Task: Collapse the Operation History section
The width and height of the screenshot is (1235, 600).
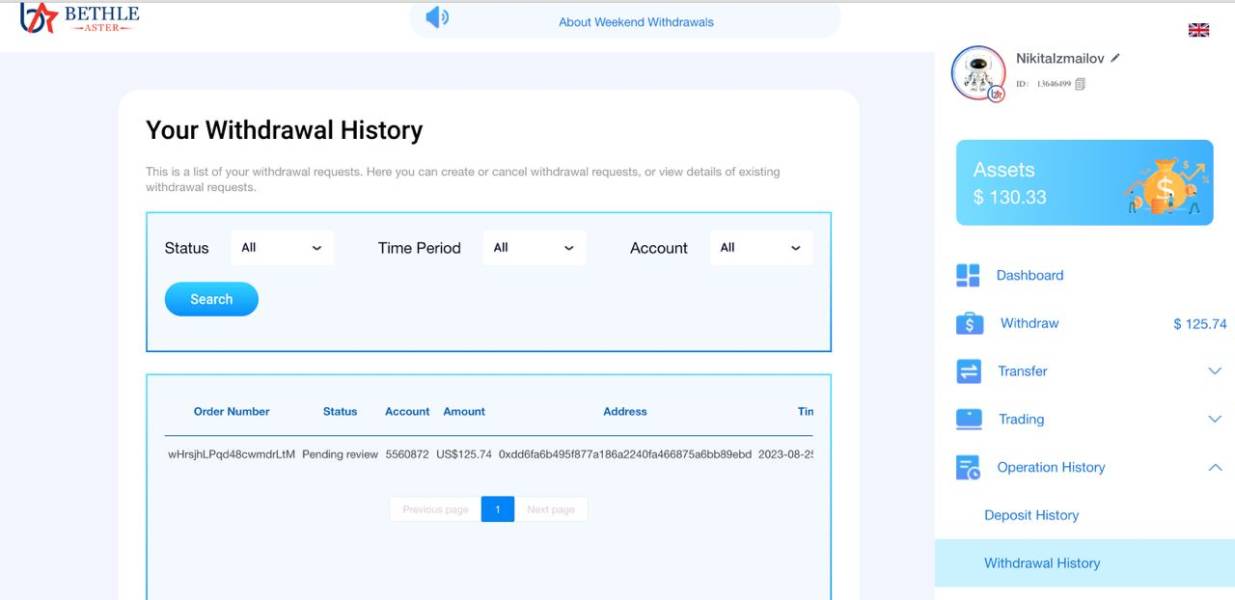Action: tap(1215, 467)
